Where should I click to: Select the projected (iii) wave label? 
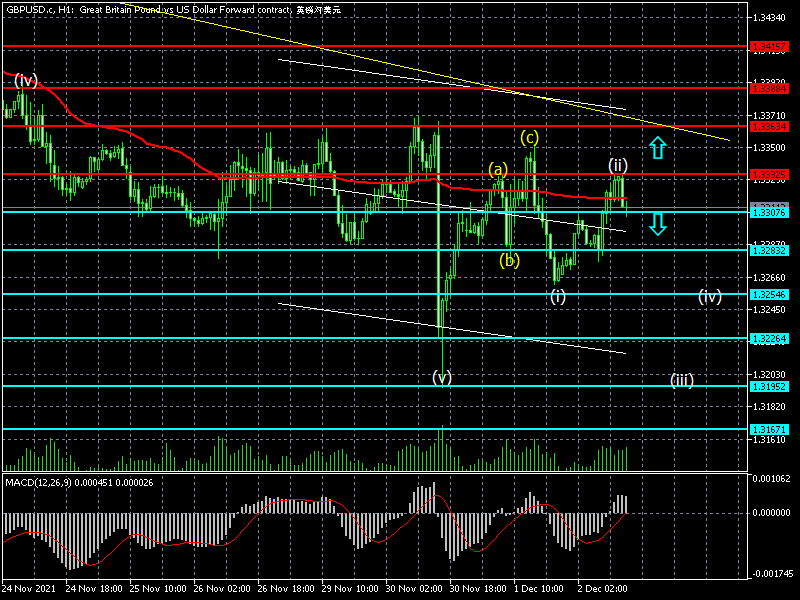(682, 380)
